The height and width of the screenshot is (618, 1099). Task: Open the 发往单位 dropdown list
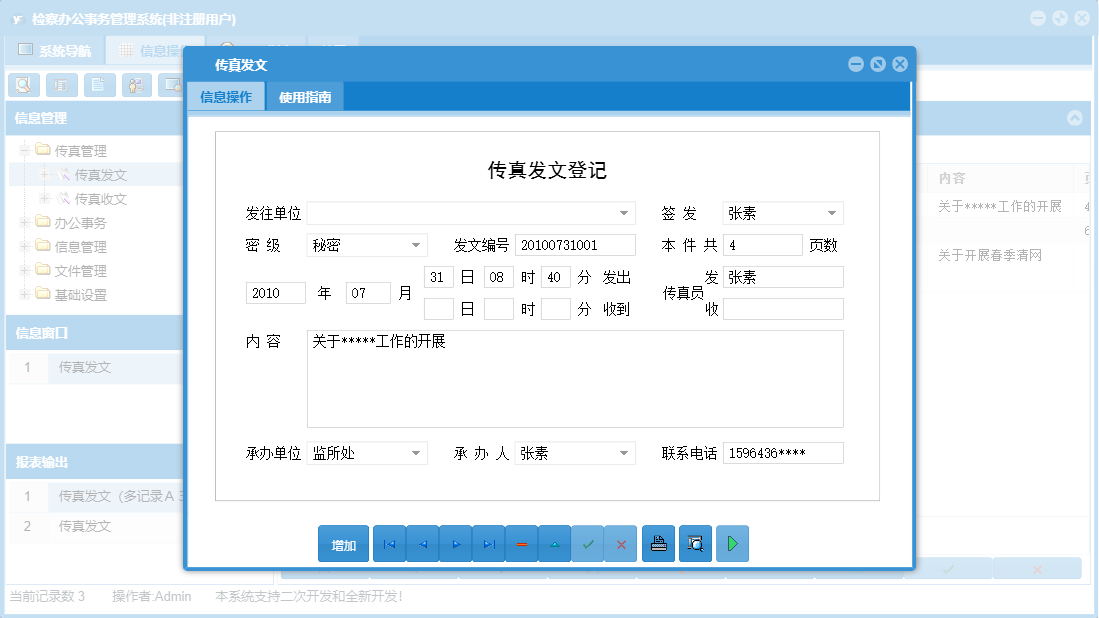[x=625, y=212]
